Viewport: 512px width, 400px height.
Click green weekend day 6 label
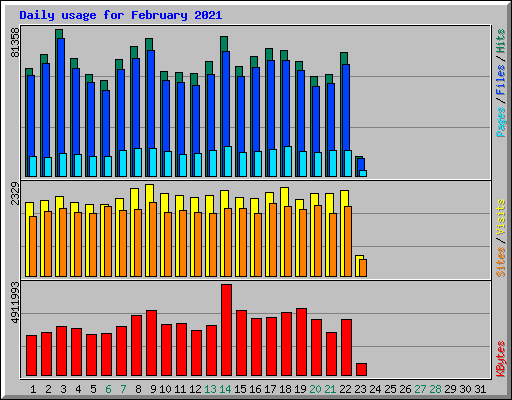point(108,389)
